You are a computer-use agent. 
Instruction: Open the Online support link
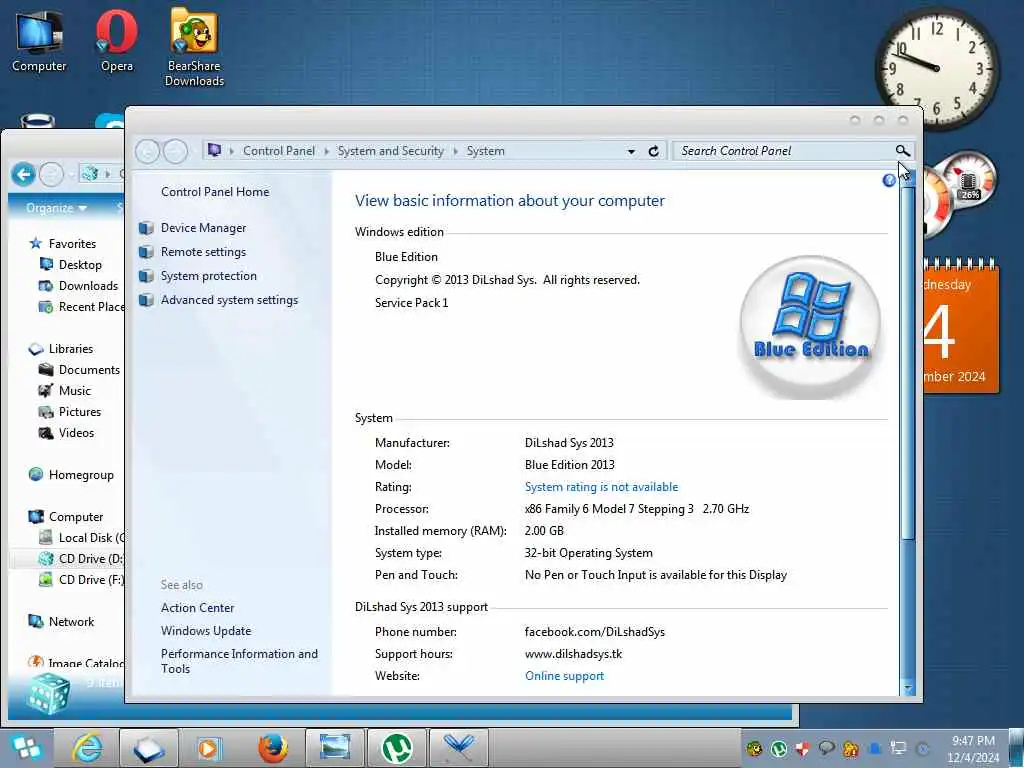point(564,676)
